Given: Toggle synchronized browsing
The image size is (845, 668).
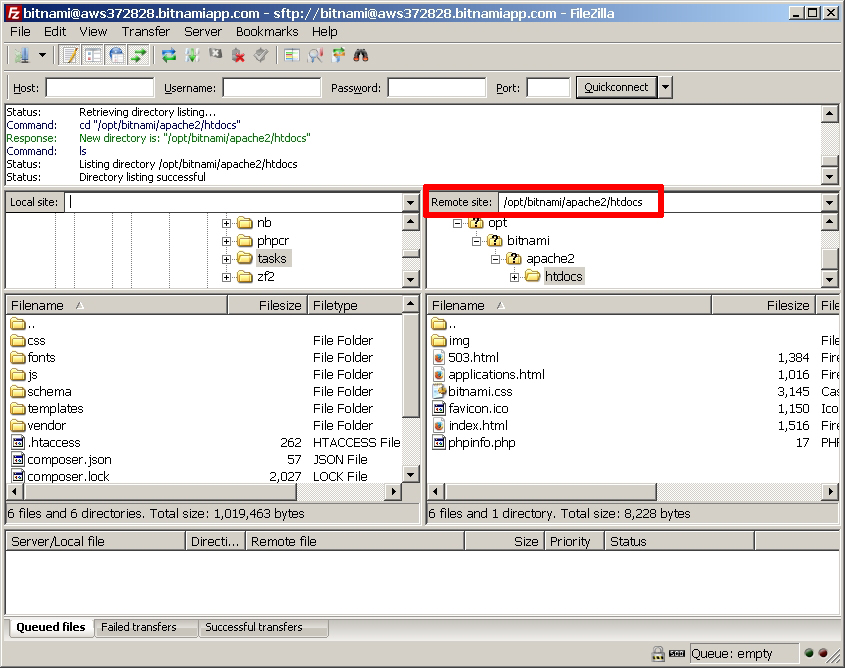Looking at the screenshot, I should pyautogui.click(x=338, y=55).
